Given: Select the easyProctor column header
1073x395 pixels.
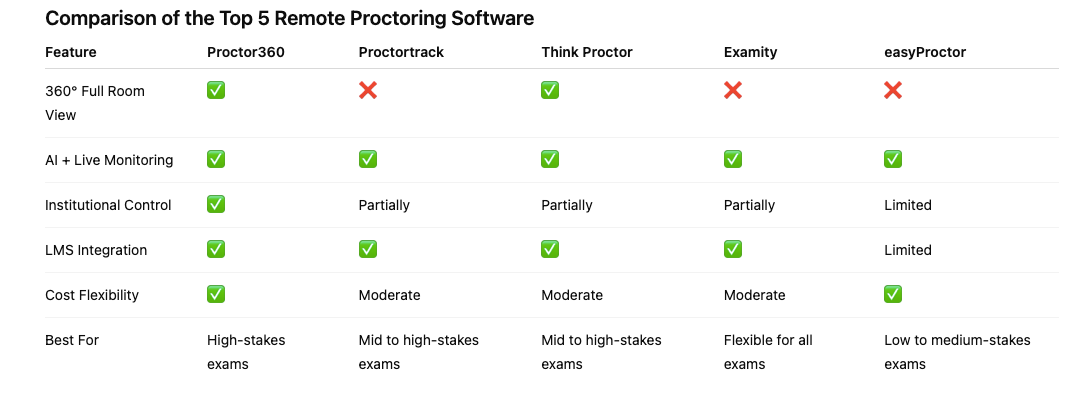Looking at the screenshot, I should 925,53.
